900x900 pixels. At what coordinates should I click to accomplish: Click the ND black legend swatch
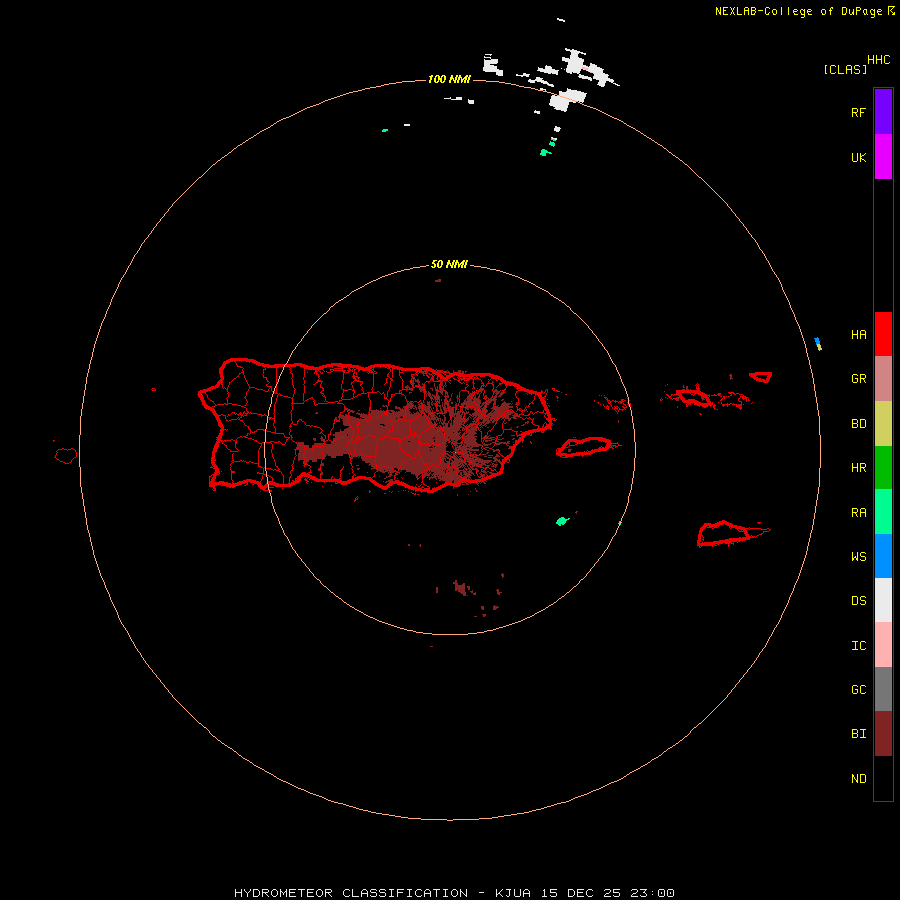(x=883, y=778)
